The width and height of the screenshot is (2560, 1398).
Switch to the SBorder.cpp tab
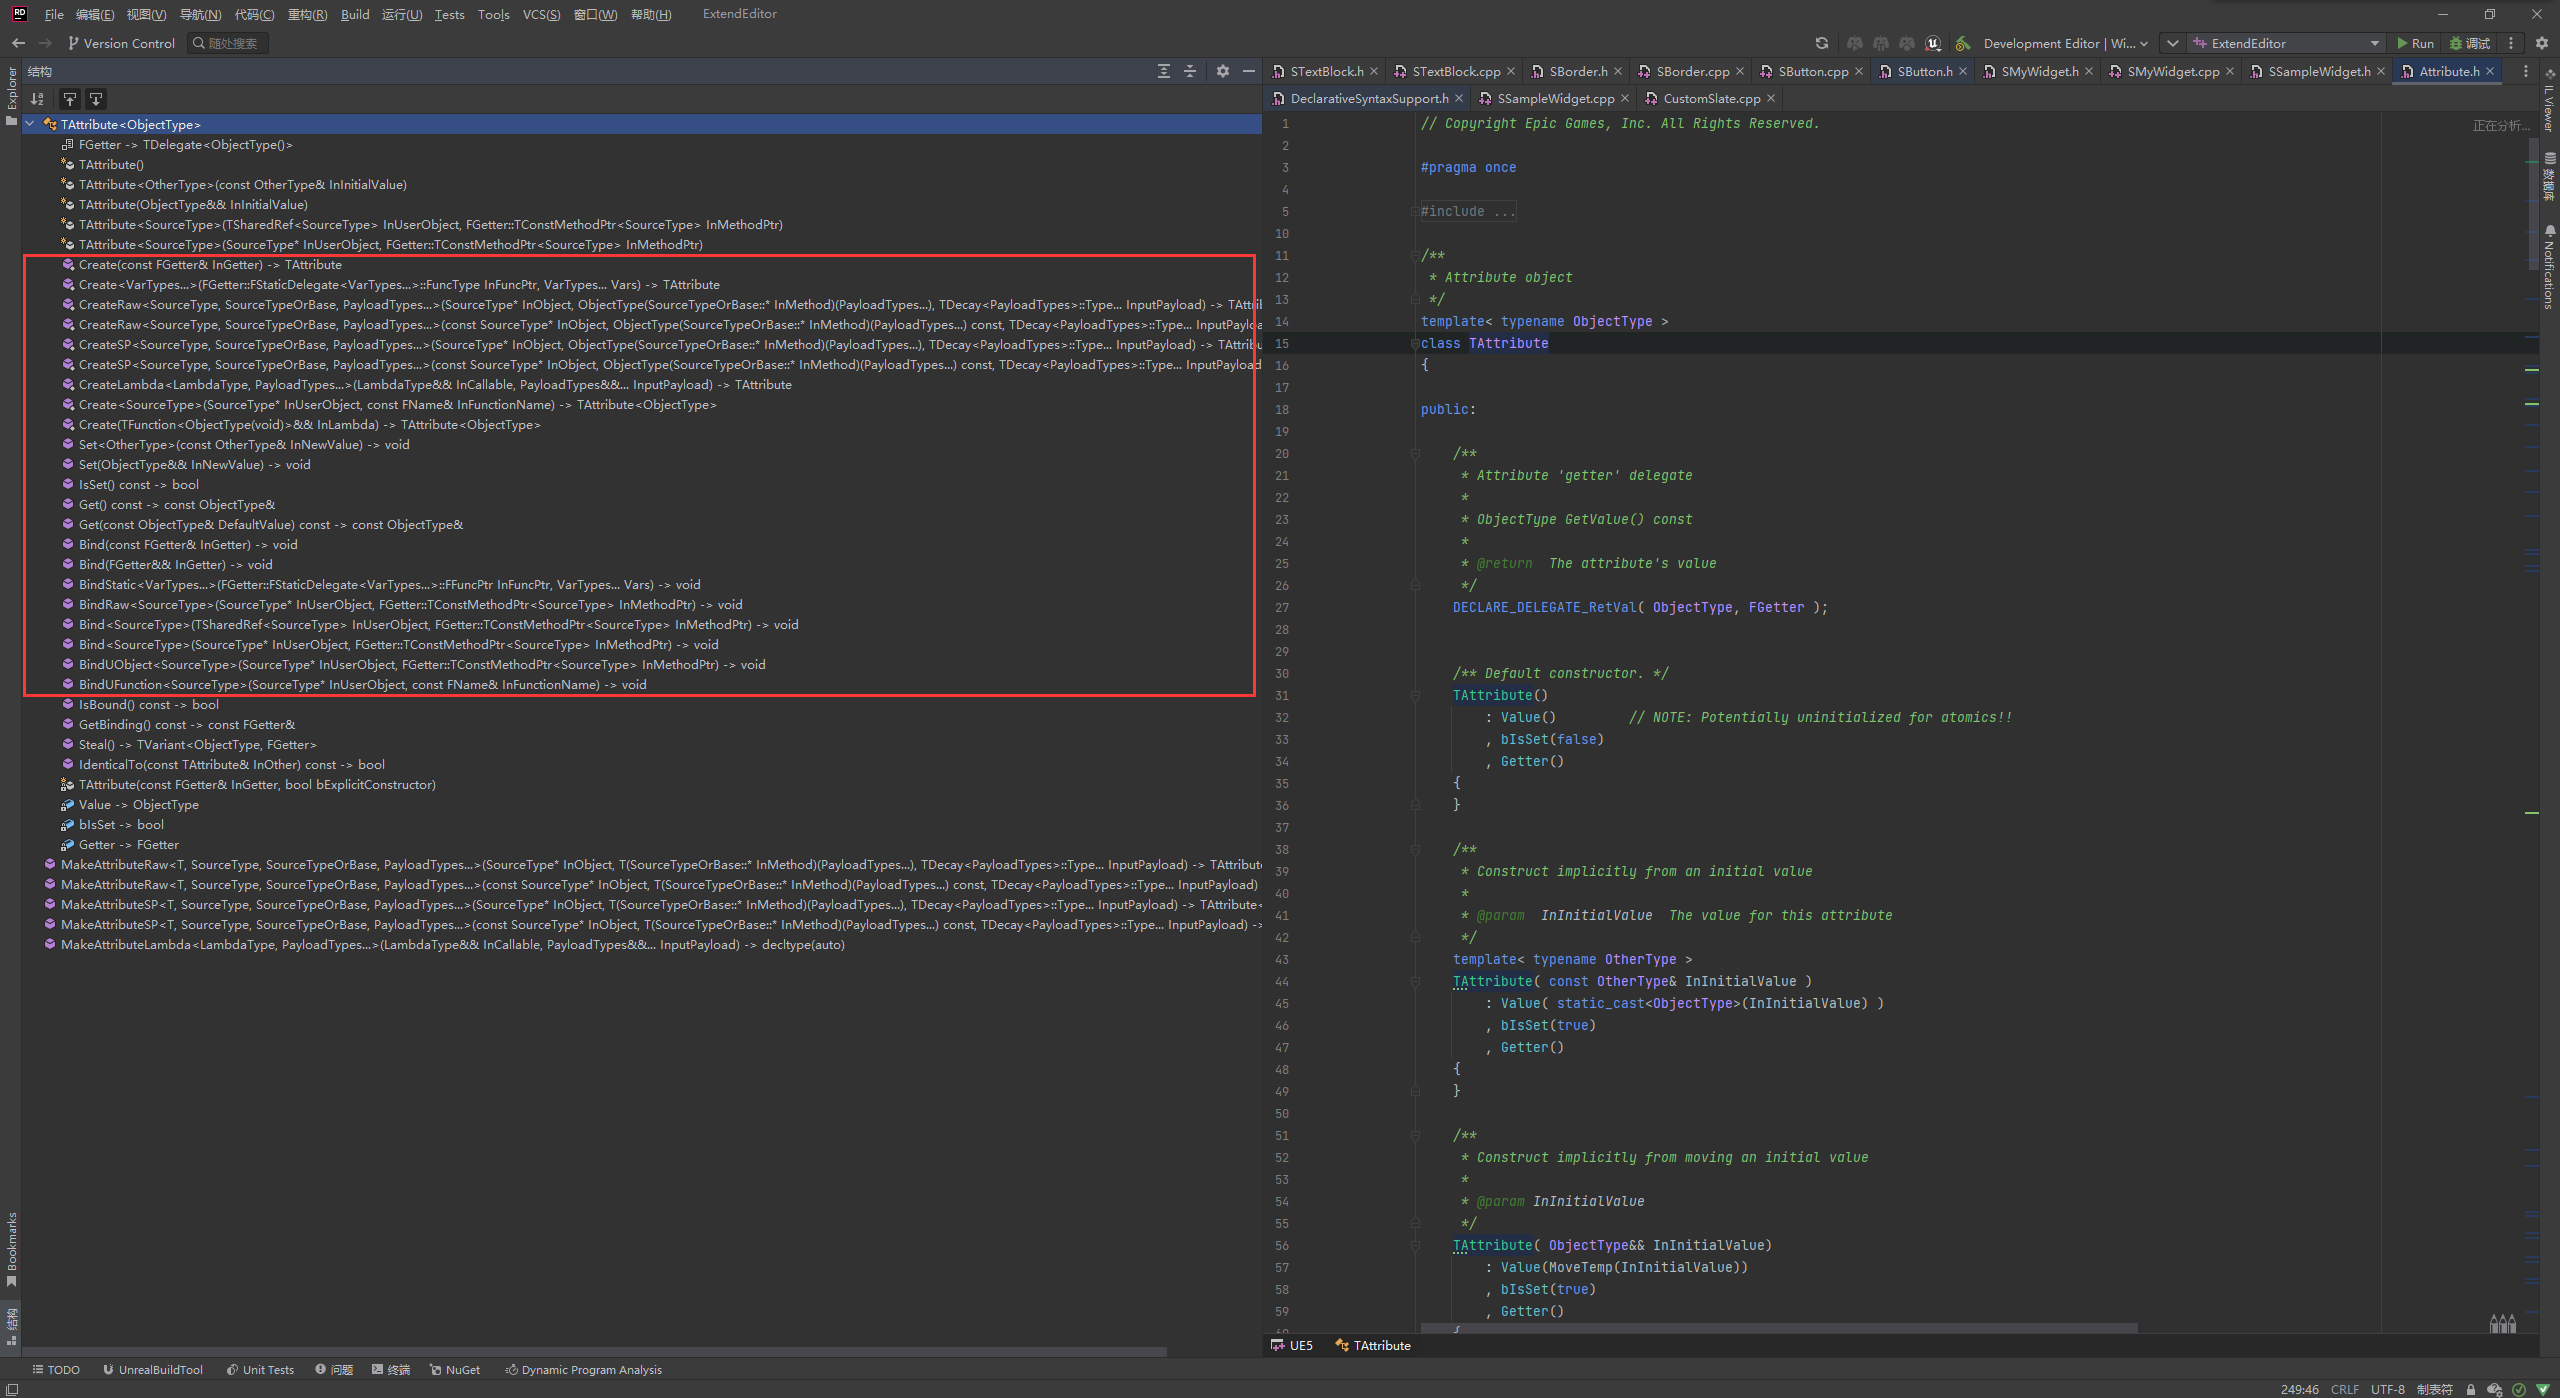1692,71
